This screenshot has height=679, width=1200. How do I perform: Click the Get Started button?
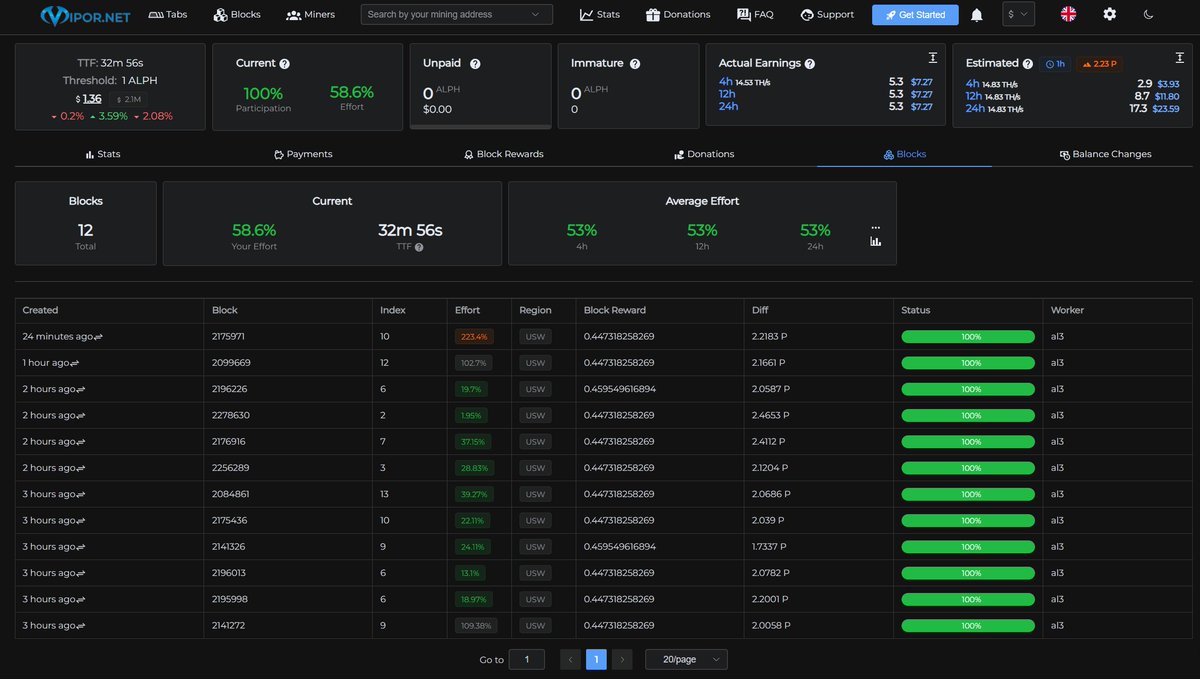click(x=915, y=15)
